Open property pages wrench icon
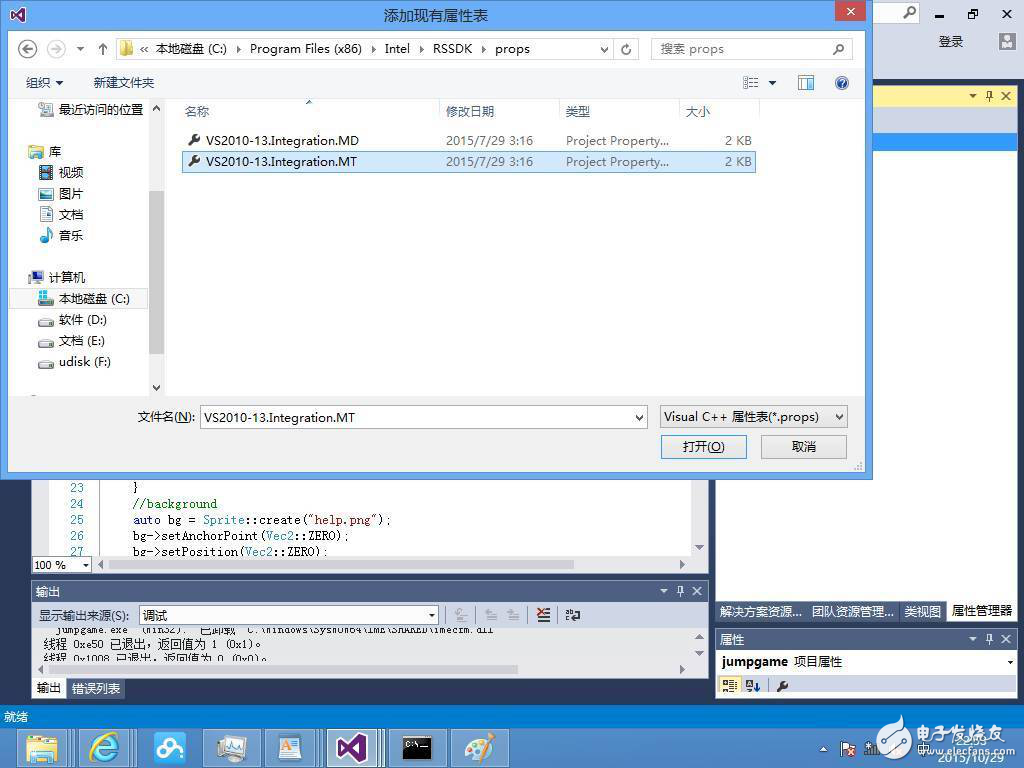Screen dimensions: 1024x768 pos(783,685)
